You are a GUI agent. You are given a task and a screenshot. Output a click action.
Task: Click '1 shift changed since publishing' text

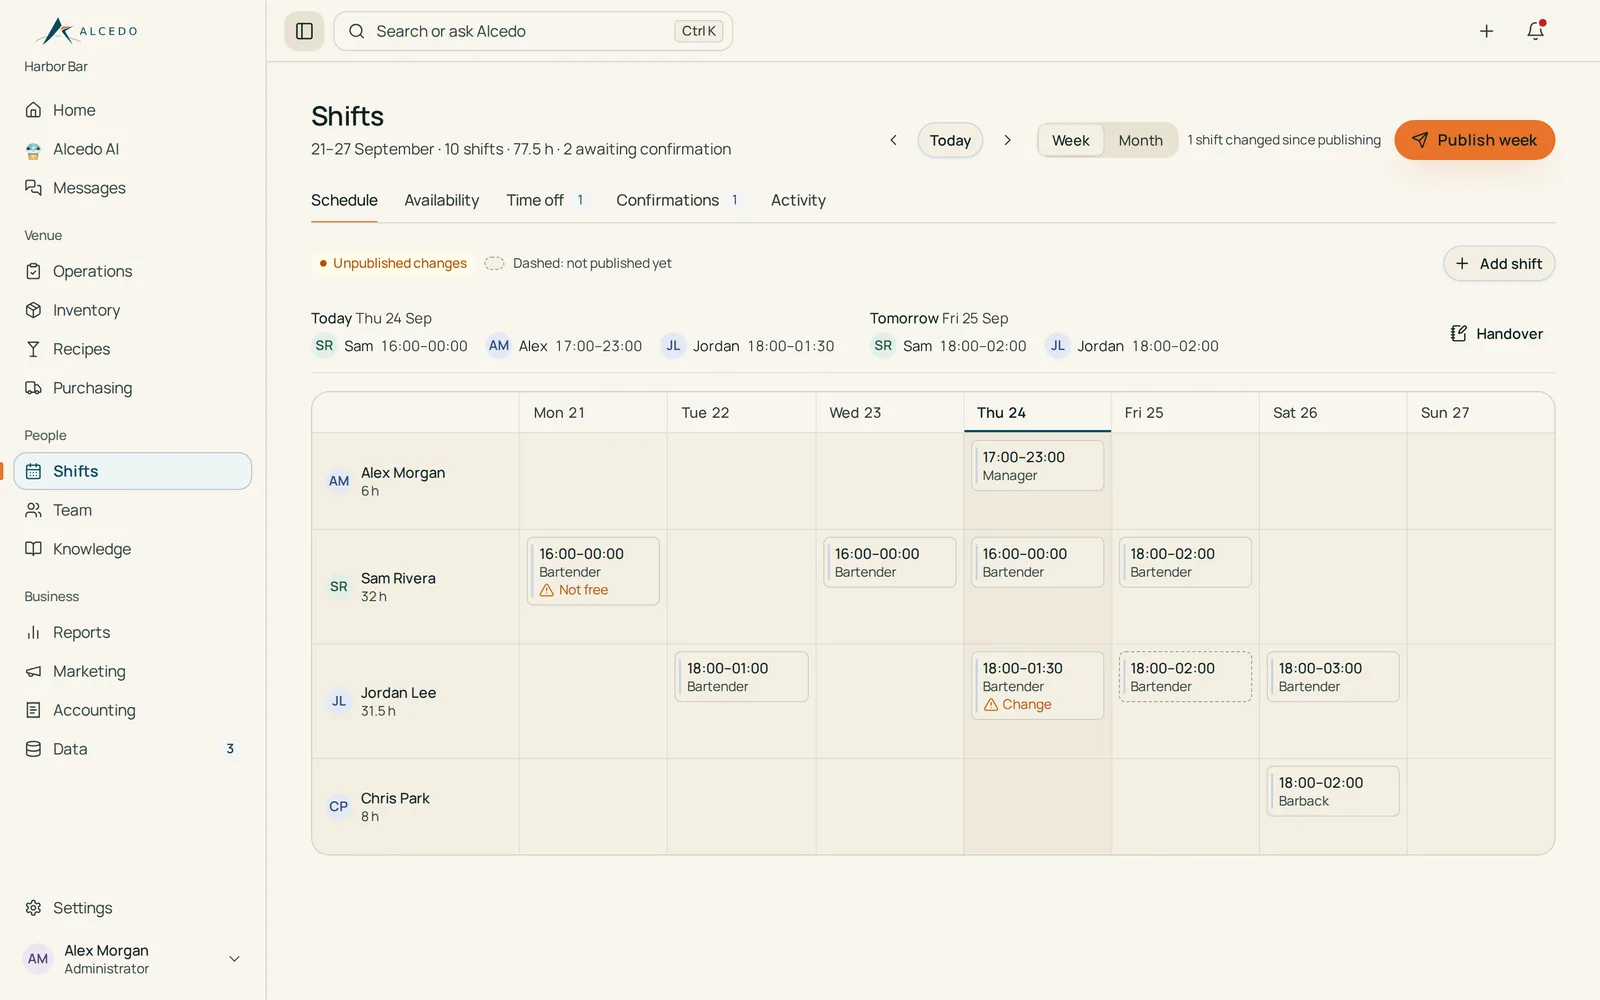1284,140
